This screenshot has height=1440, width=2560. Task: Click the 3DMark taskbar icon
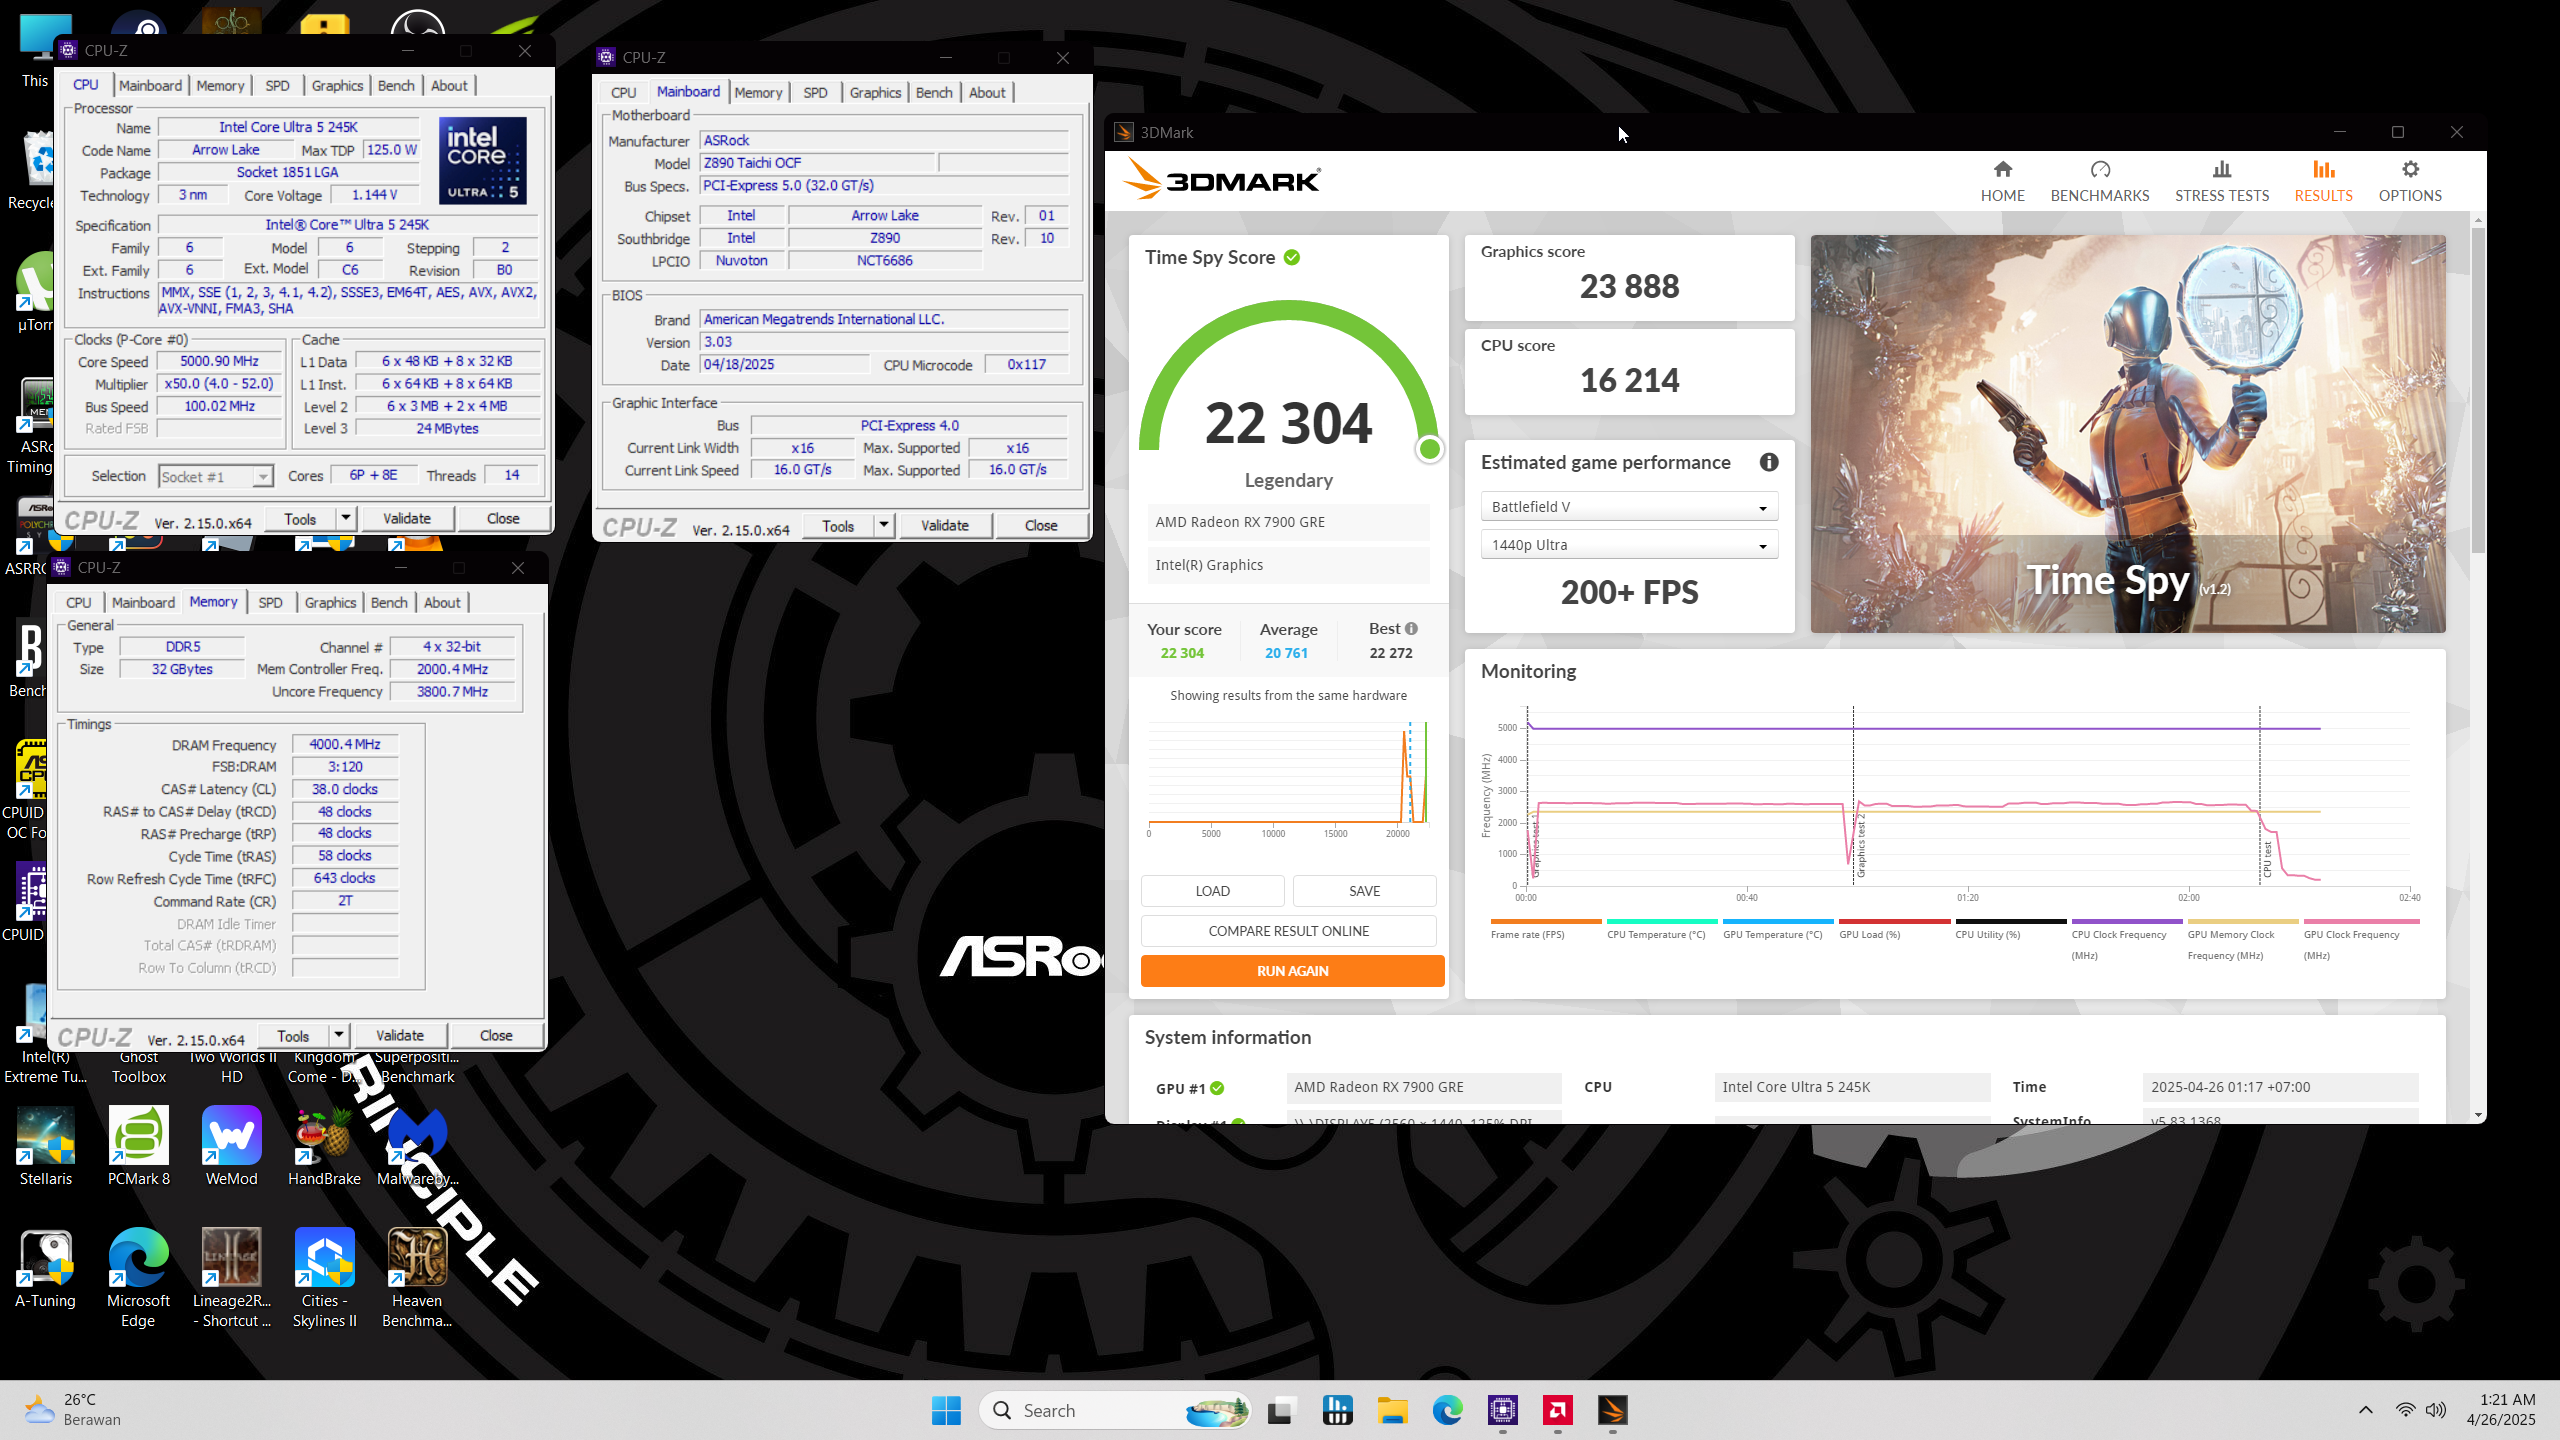(1612, 1410)
